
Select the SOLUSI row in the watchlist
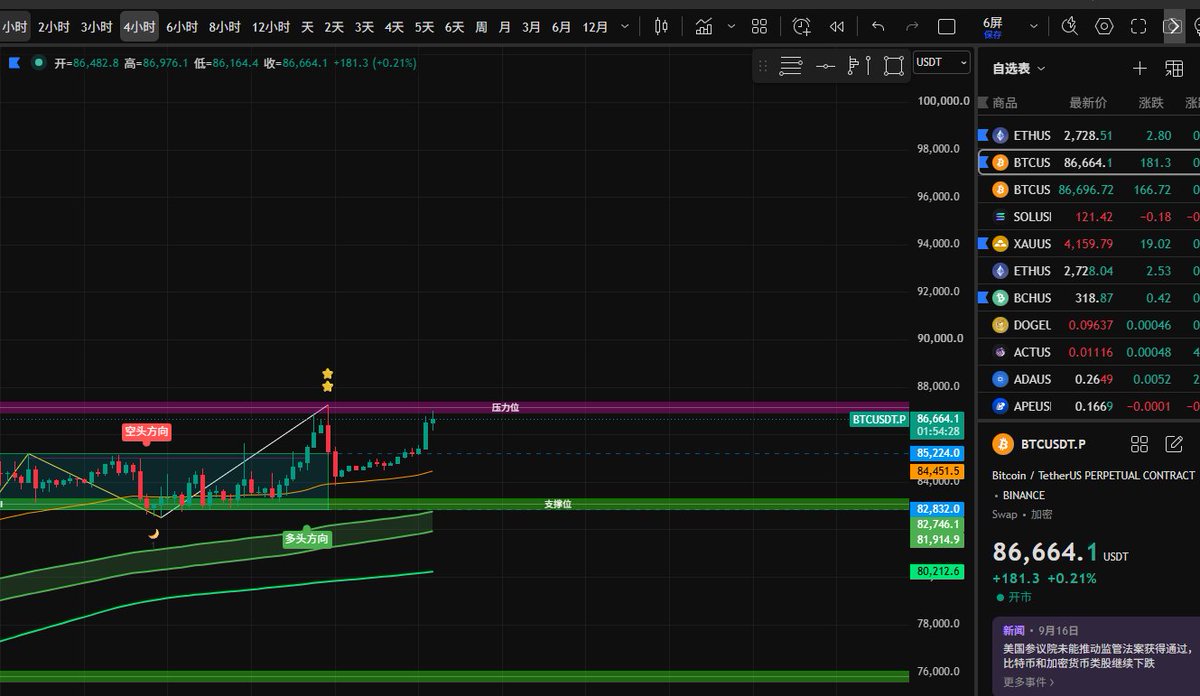coord(1089,216)
